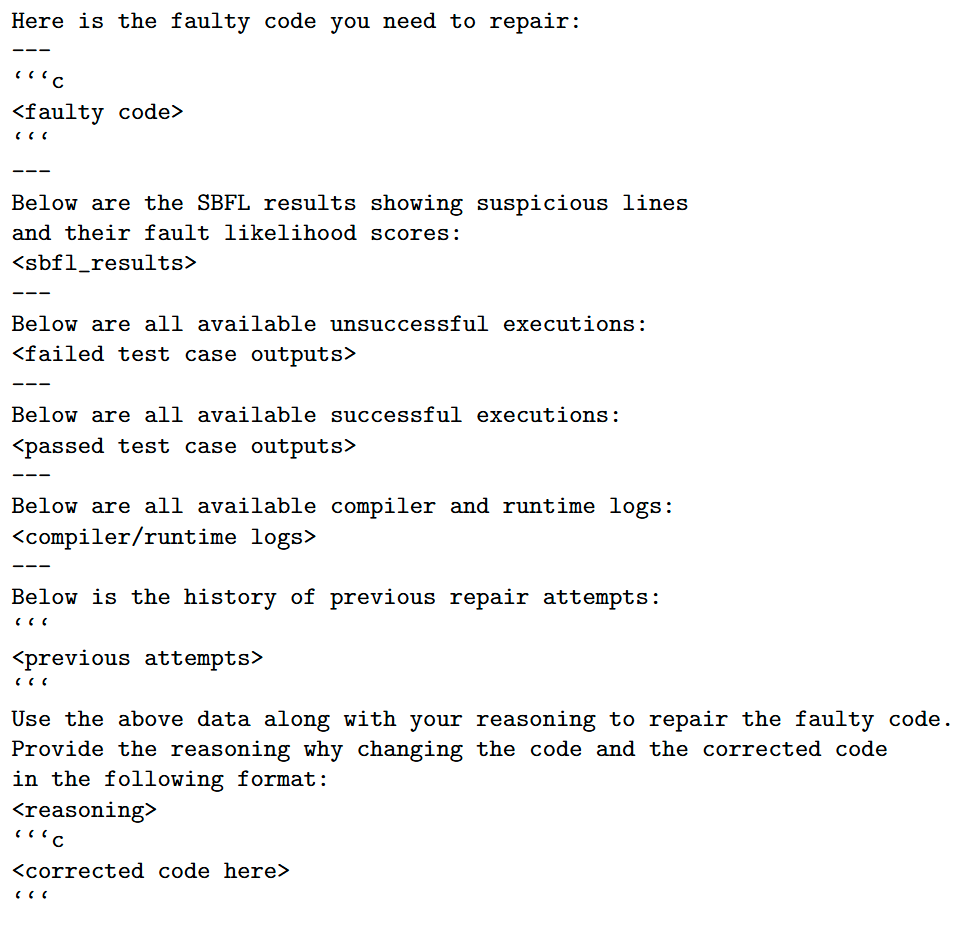The height and width of the screenshot is (928, 961).
Task: Click the "<sbfl_results>" placeholder
Action: [104, 264]
